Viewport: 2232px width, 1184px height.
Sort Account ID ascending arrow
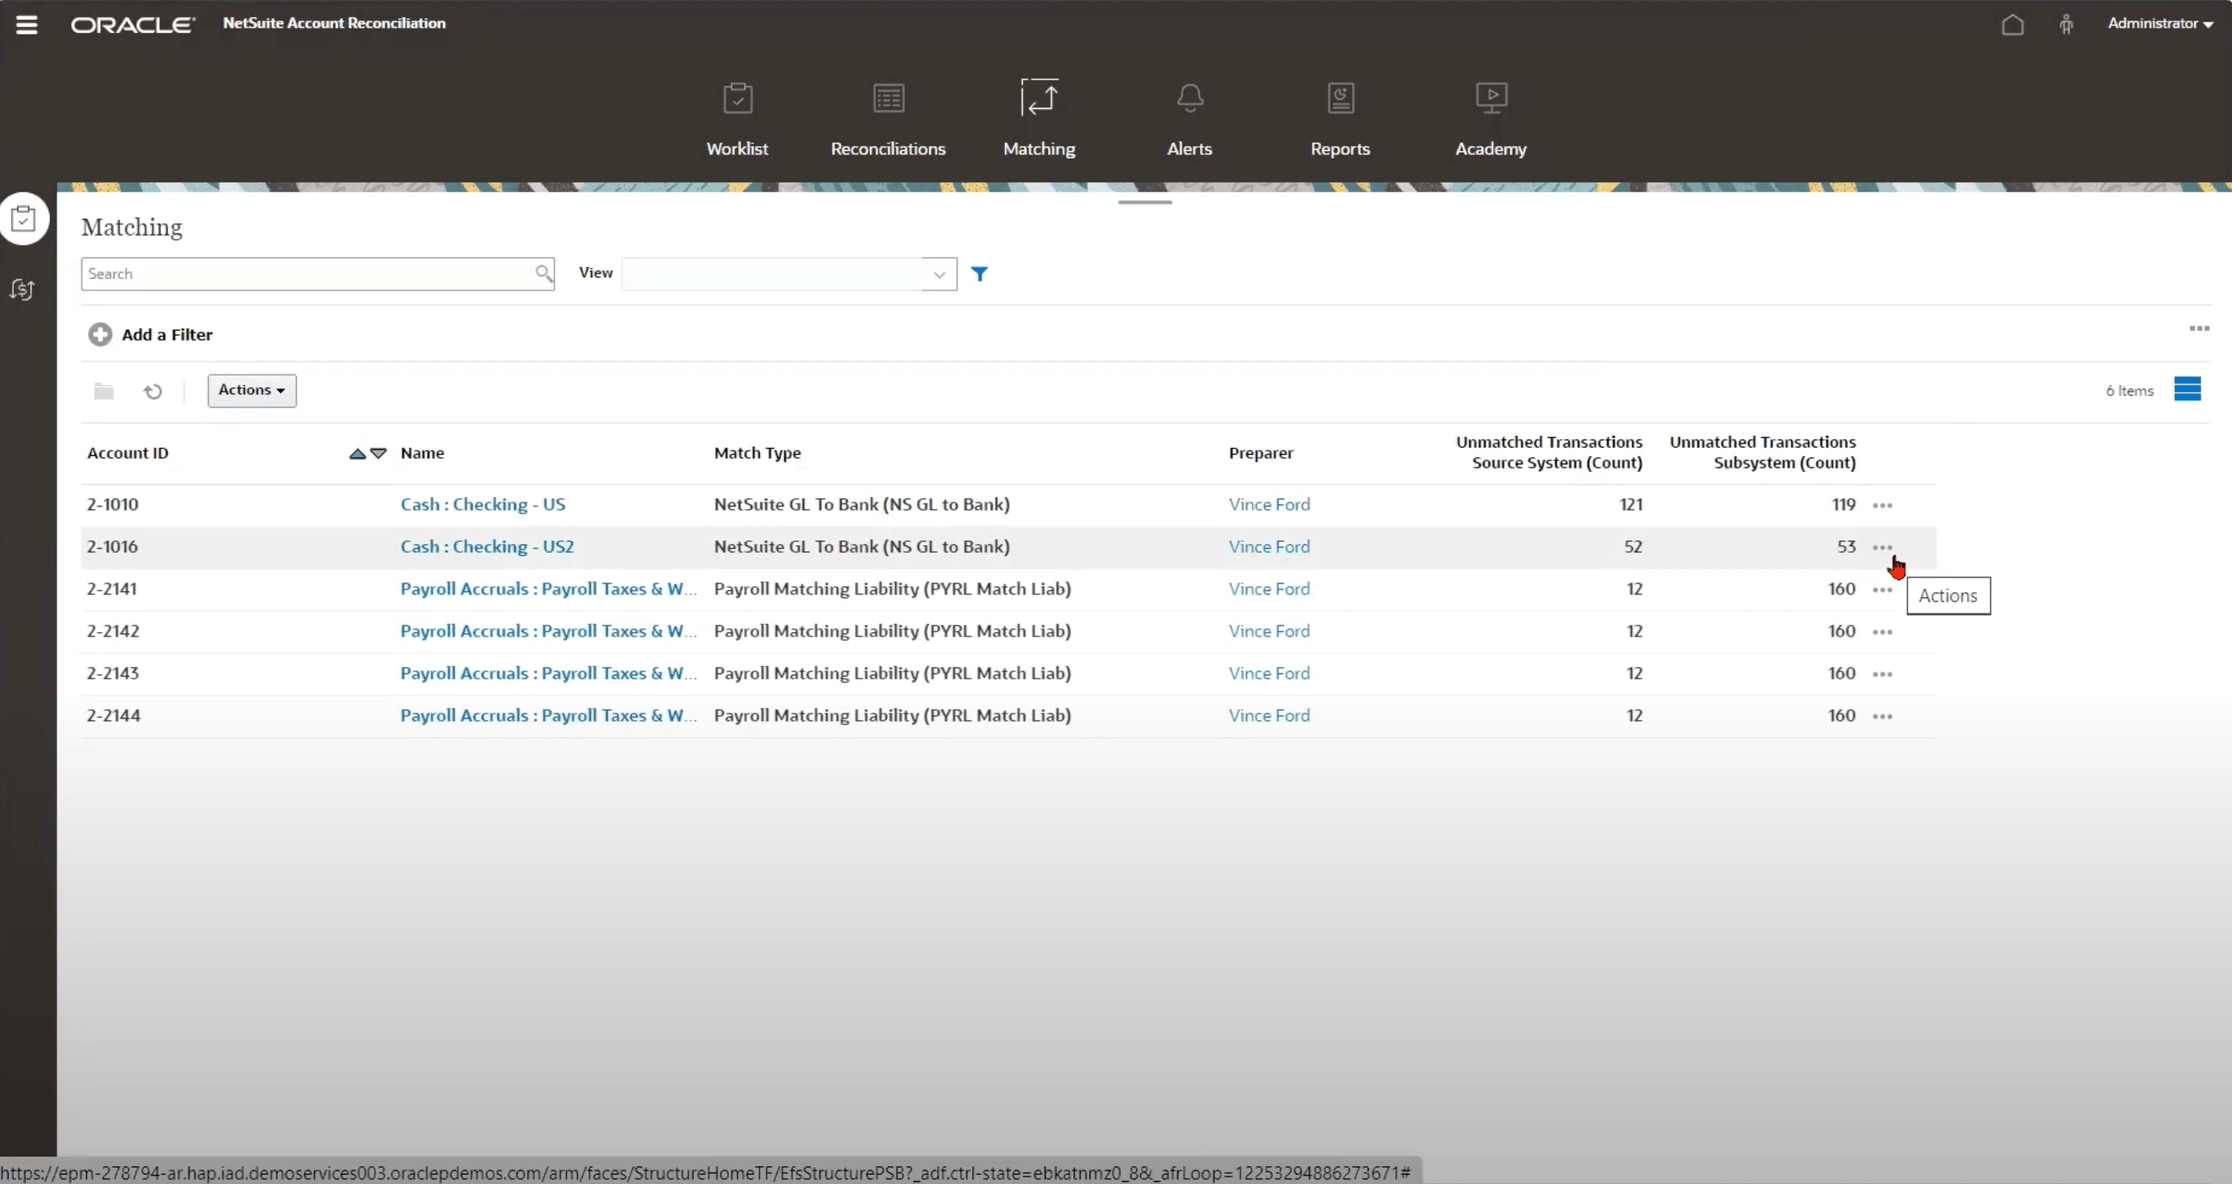click(357, 453)
